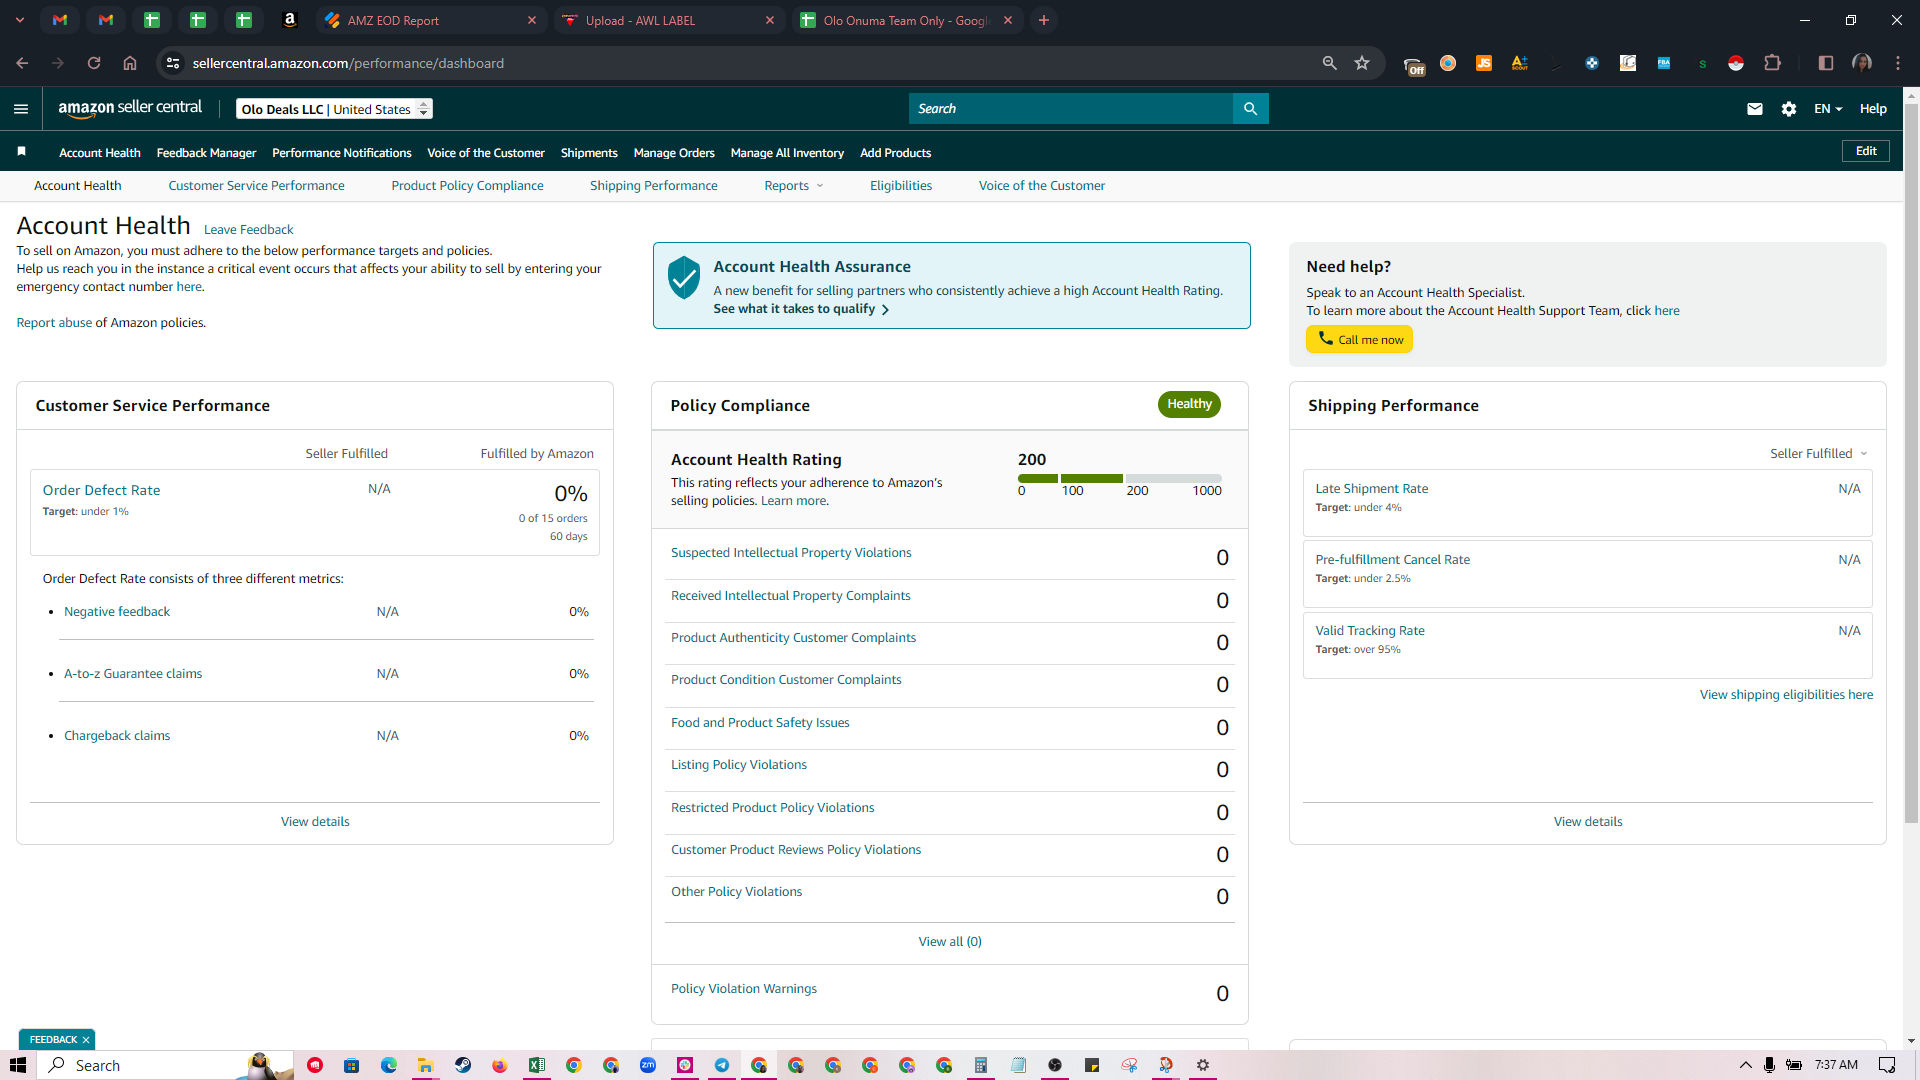
Task: Click the browser back arrow
Action: (22, 63)
